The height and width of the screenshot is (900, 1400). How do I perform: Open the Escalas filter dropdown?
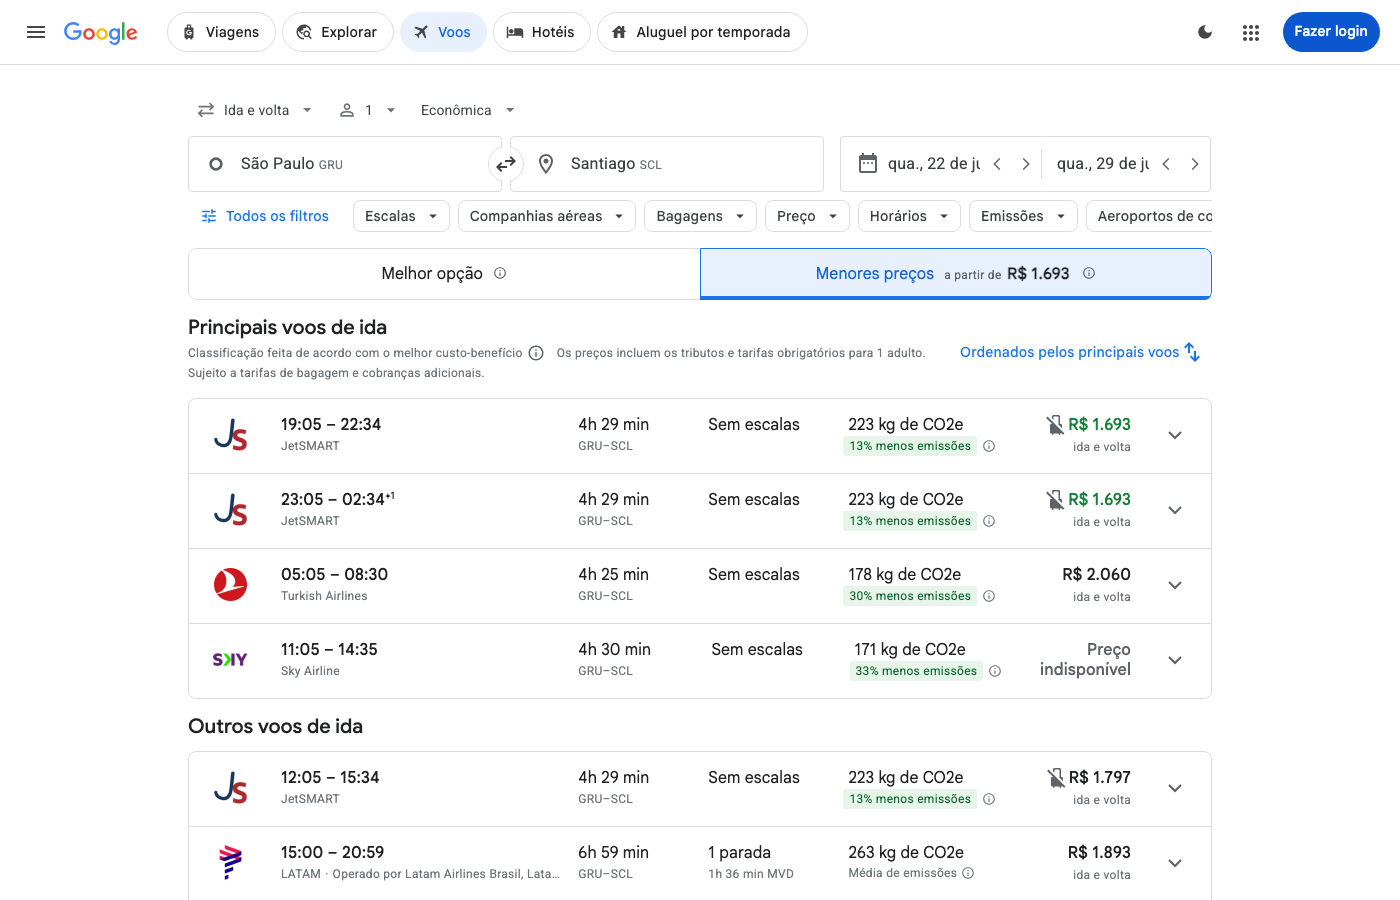pos(401,216)
